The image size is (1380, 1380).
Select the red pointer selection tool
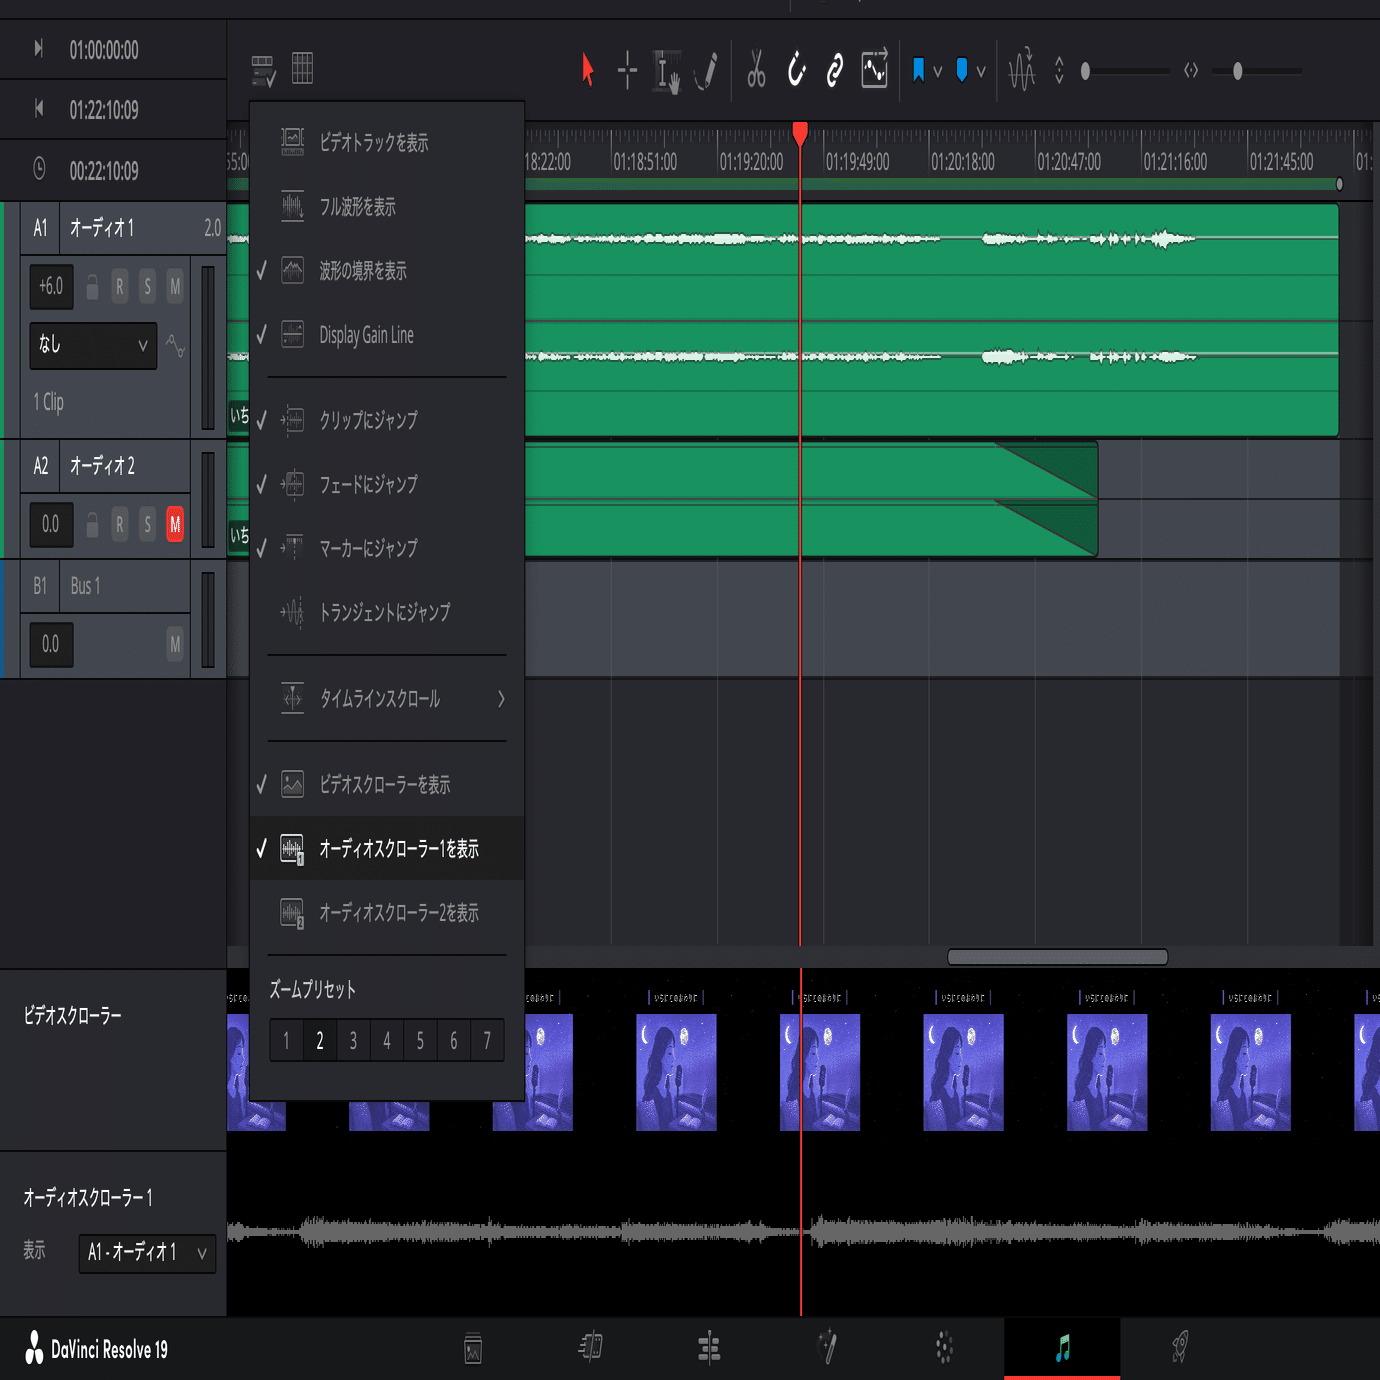pos(587,70)
